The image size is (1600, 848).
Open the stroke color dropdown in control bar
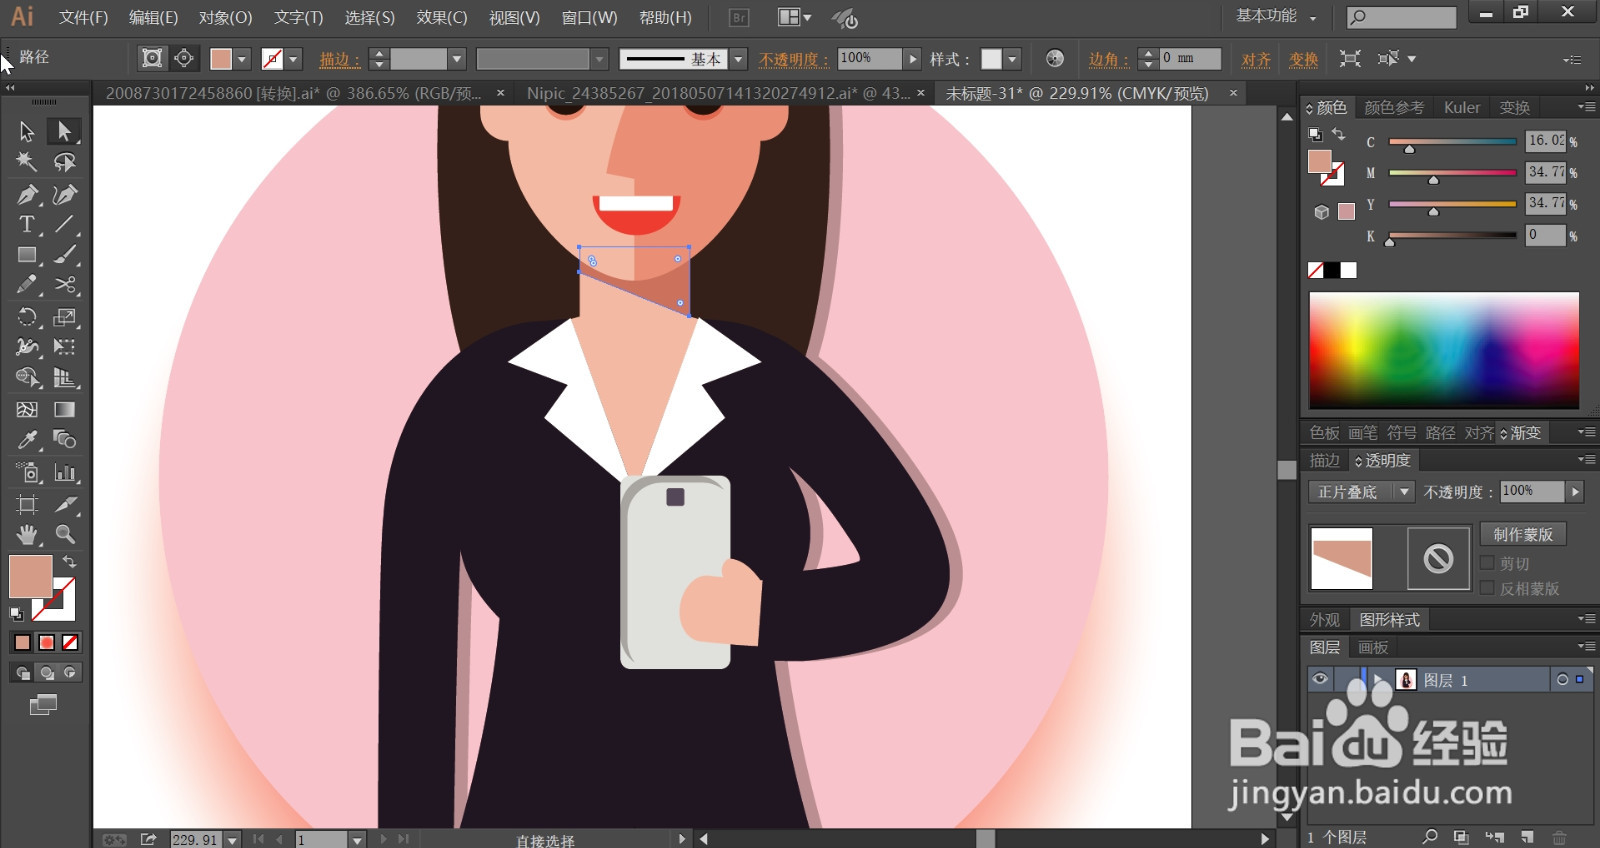pos(293,59)
